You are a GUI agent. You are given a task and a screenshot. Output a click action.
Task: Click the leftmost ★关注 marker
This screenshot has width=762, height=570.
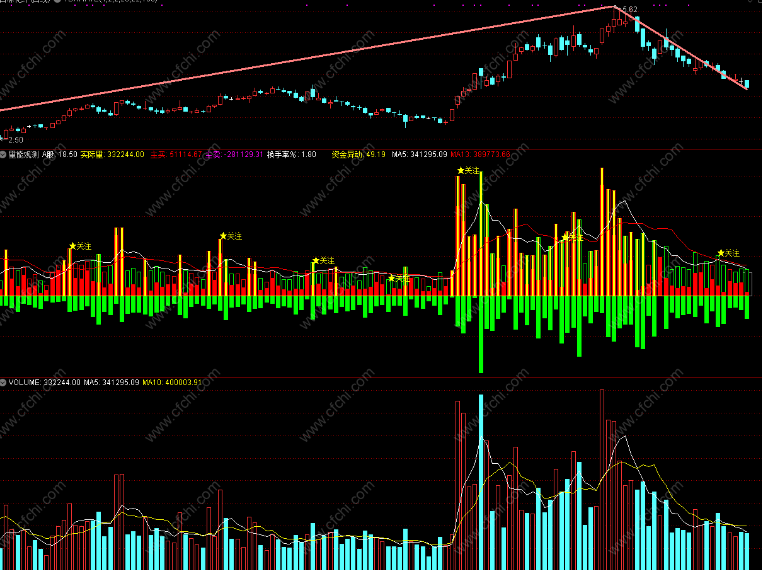(x=80, y=246)
